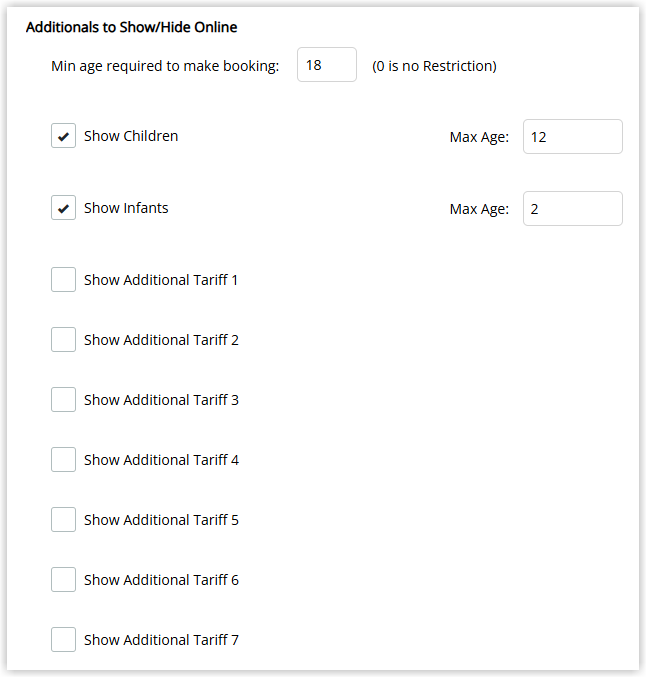The image size is (647, 678).
Task: Uncheck the Show Infants checkbox
Action: pos(64,208)
